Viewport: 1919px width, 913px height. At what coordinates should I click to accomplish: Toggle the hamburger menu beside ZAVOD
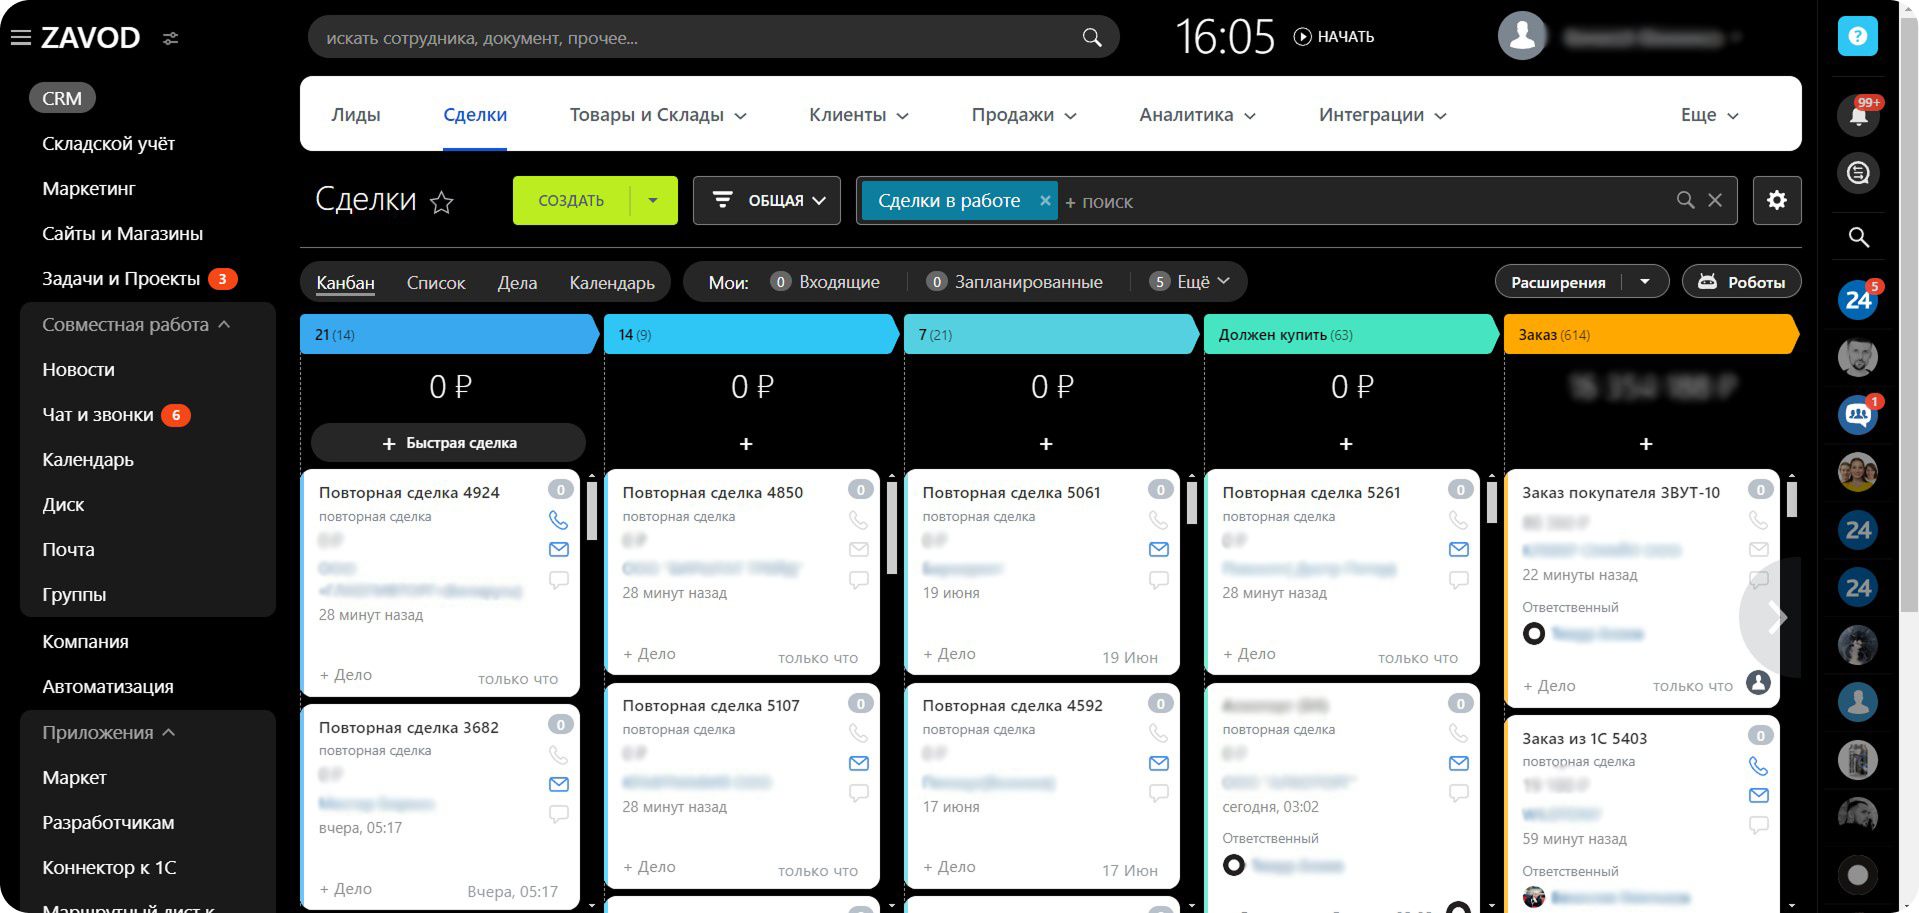click(x=20, y=38)
